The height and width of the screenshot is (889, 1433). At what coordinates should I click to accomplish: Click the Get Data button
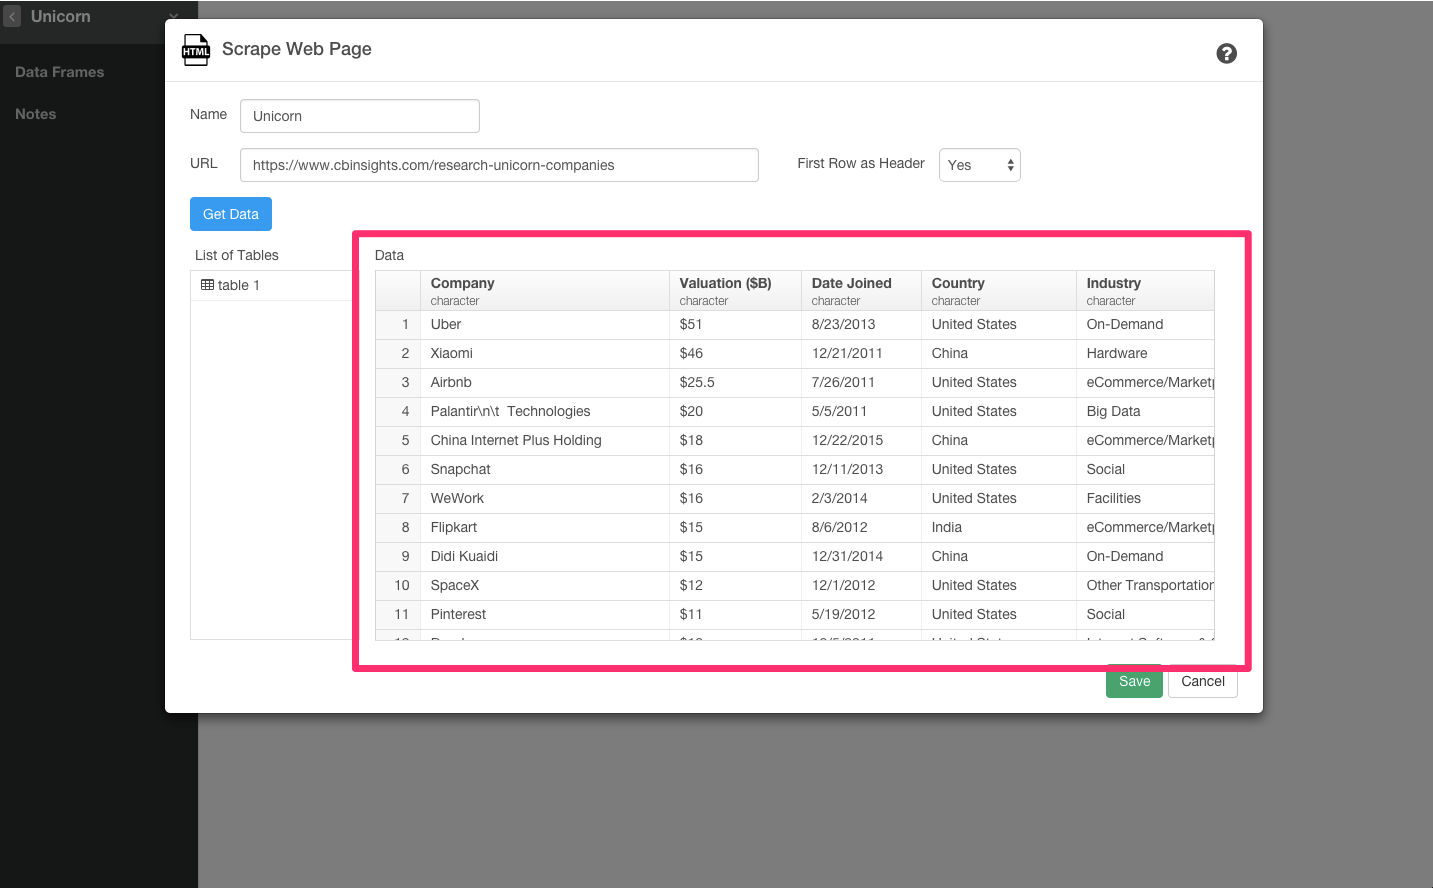pyautogui.click(x=231, y=214)
